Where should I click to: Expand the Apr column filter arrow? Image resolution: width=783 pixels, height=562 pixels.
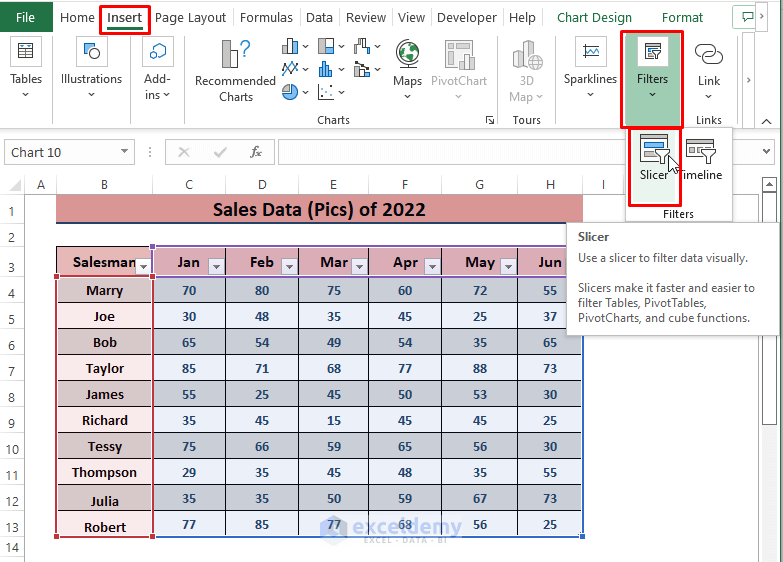432,266
